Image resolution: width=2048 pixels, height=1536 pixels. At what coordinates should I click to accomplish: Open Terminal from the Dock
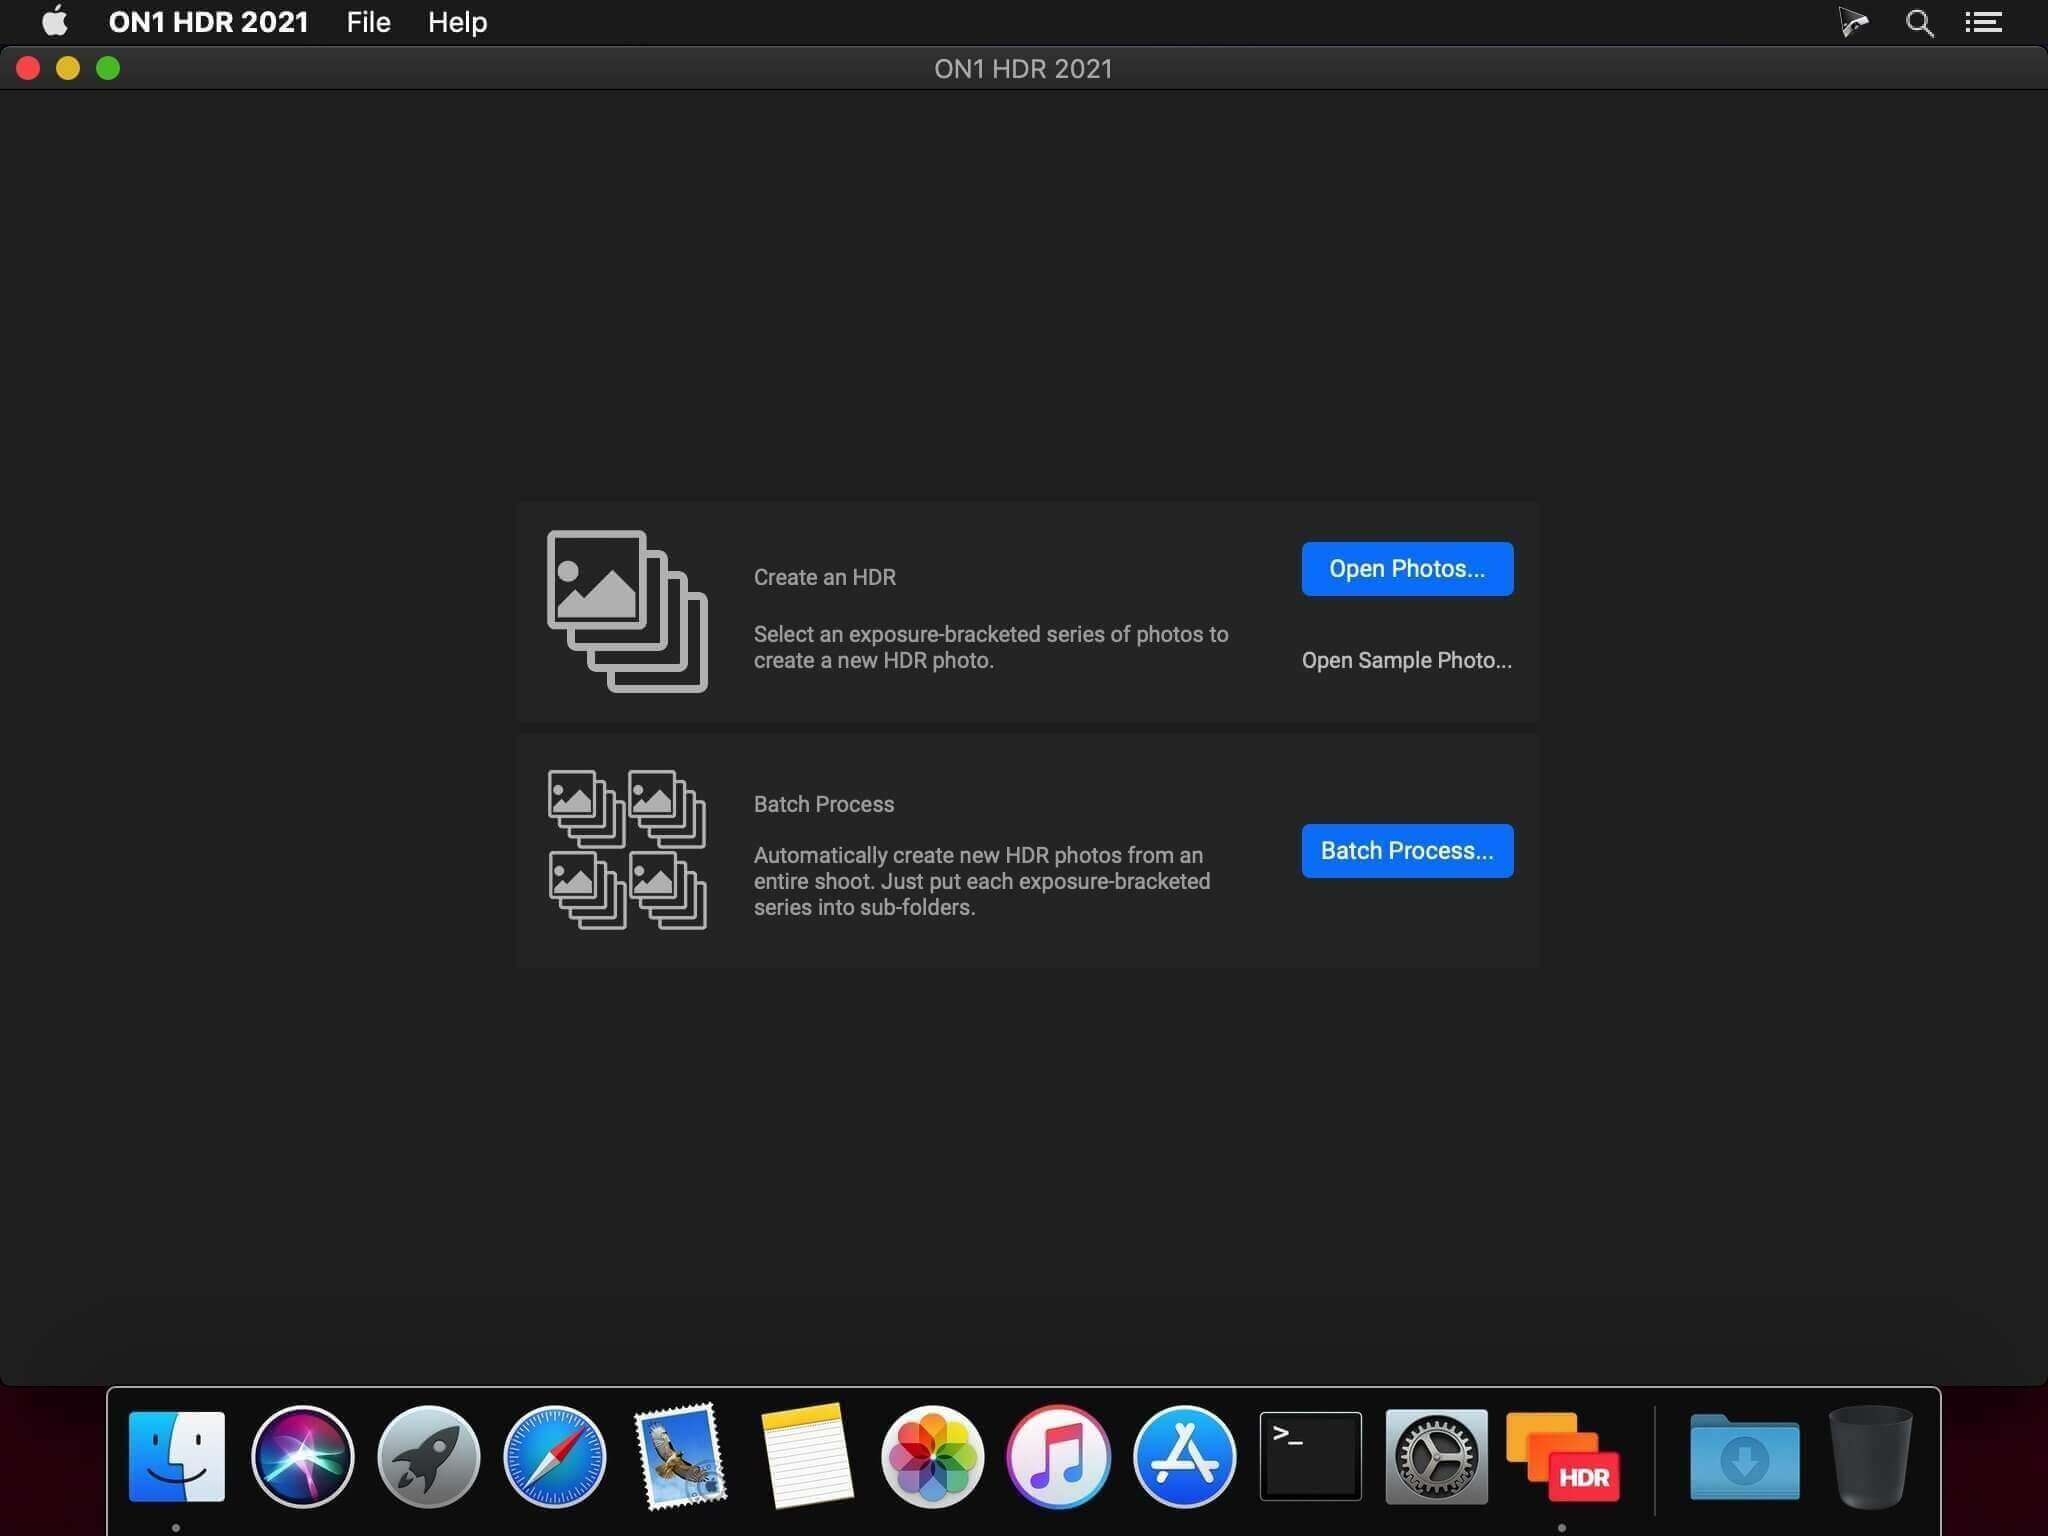click(1310, 1456)
